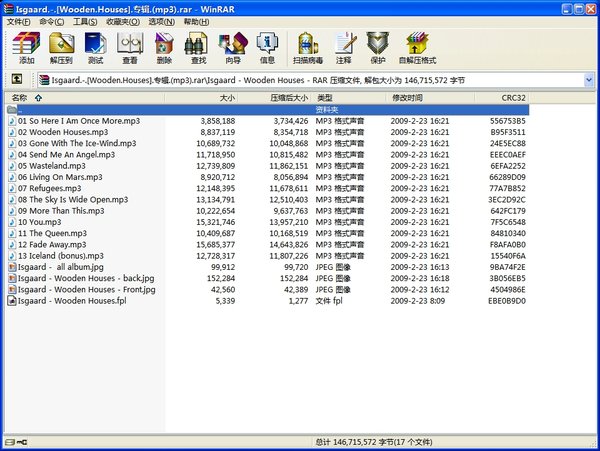Open the Tools (工具) menu

[85, 22]
